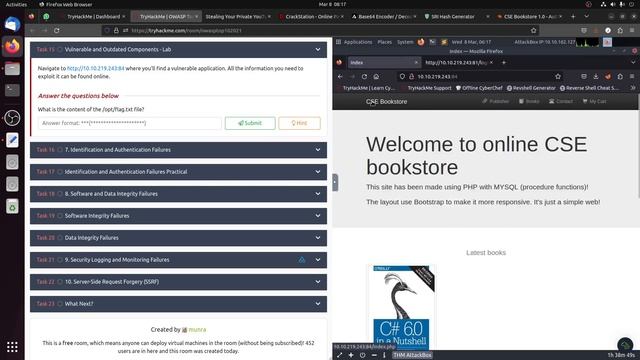Image resolution: width=640 pixels, height=360 pixels.
Task: Open new tab in AttackBox Firefox
Action: tap(504, 62)
